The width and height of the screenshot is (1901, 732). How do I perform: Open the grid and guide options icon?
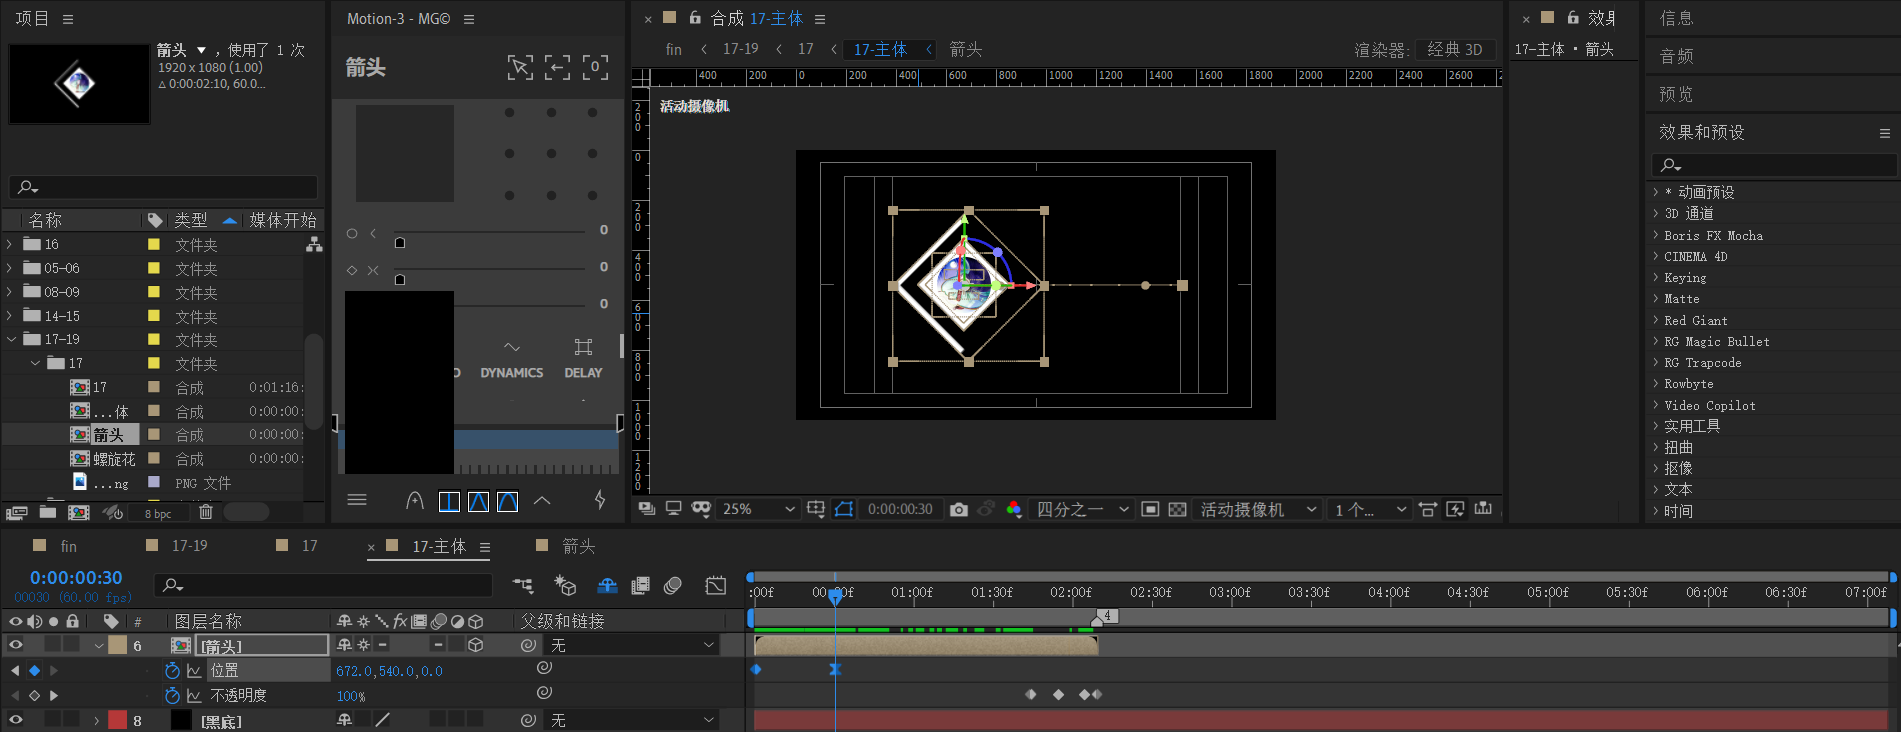pyautogui.click(x=816, y=509)
